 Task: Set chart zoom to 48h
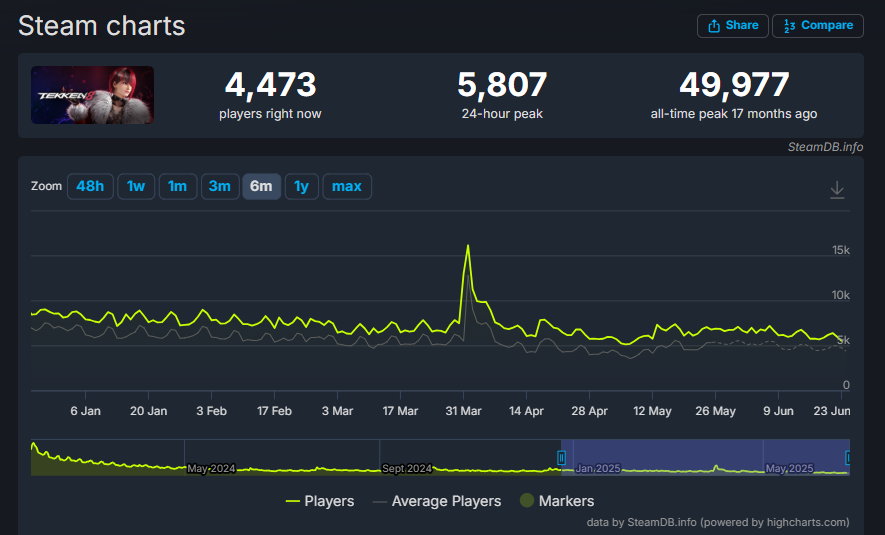pos(90,186)
